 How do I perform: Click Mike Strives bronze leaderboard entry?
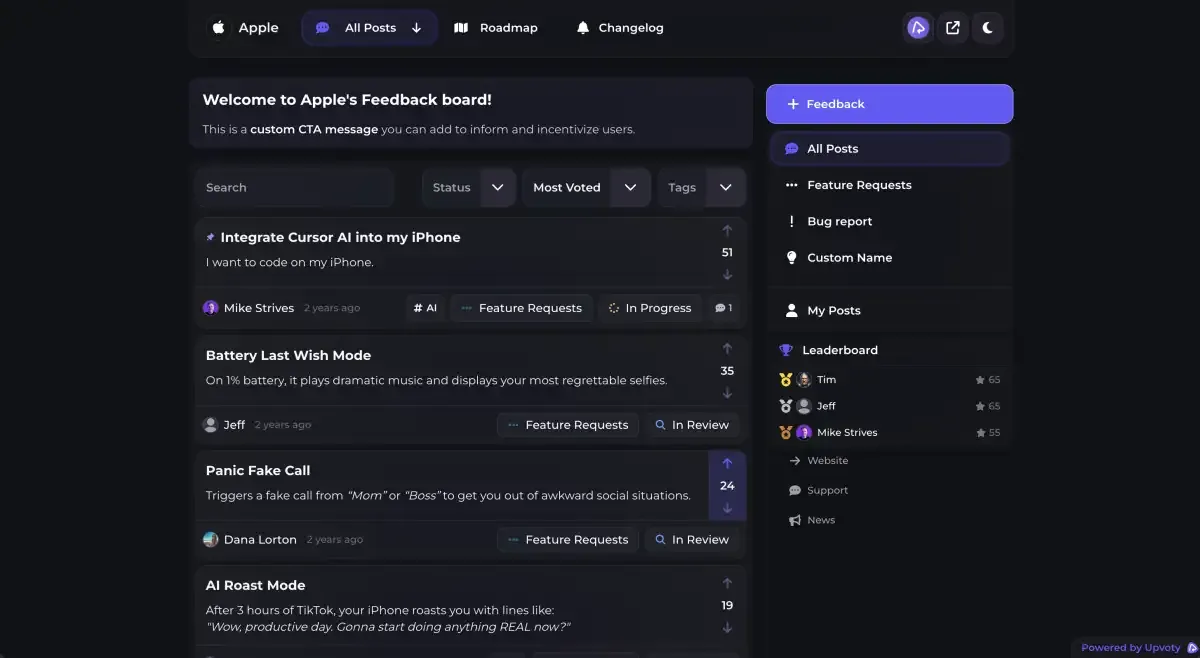889,433
